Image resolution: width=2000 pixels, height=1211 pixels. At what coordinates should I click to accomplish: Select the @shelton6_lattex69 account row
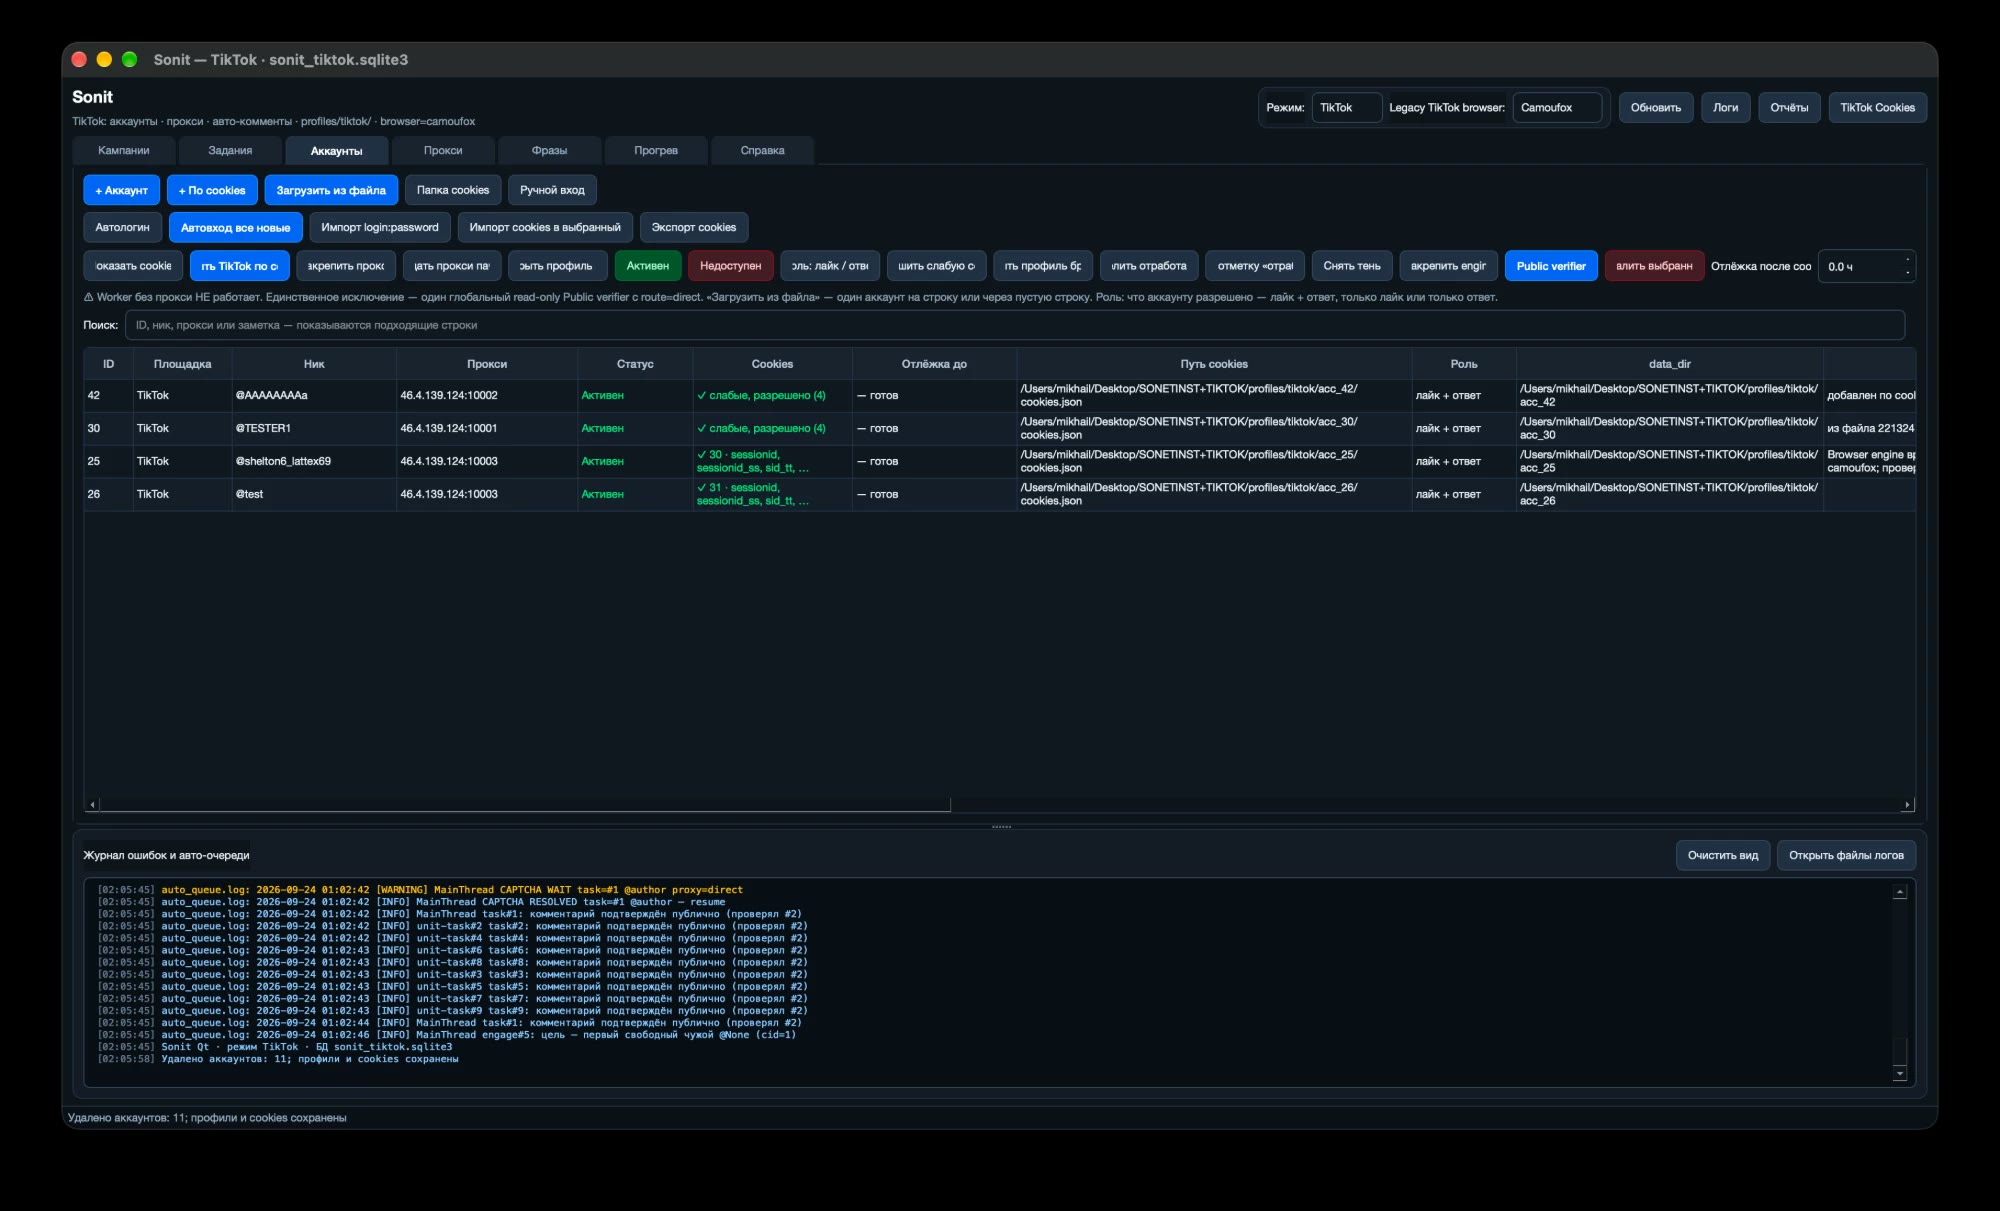point(1000,461)
